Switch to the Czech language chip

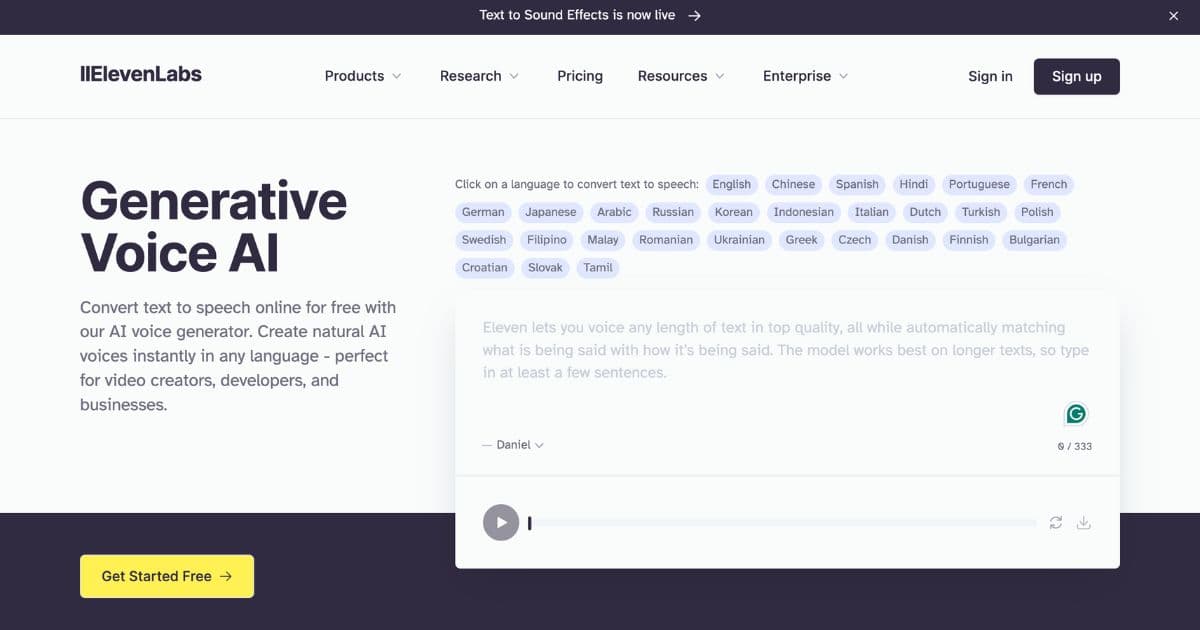coord(855,240)
